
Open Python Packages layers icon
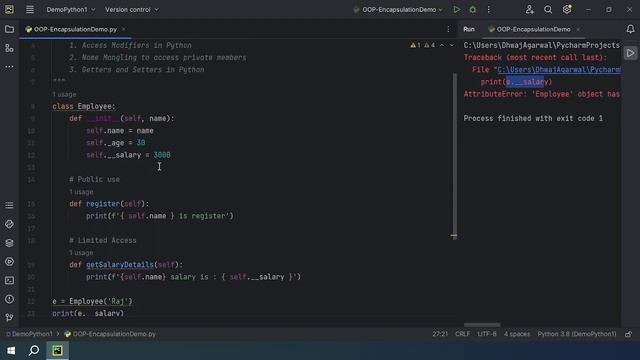coord(9,243)
